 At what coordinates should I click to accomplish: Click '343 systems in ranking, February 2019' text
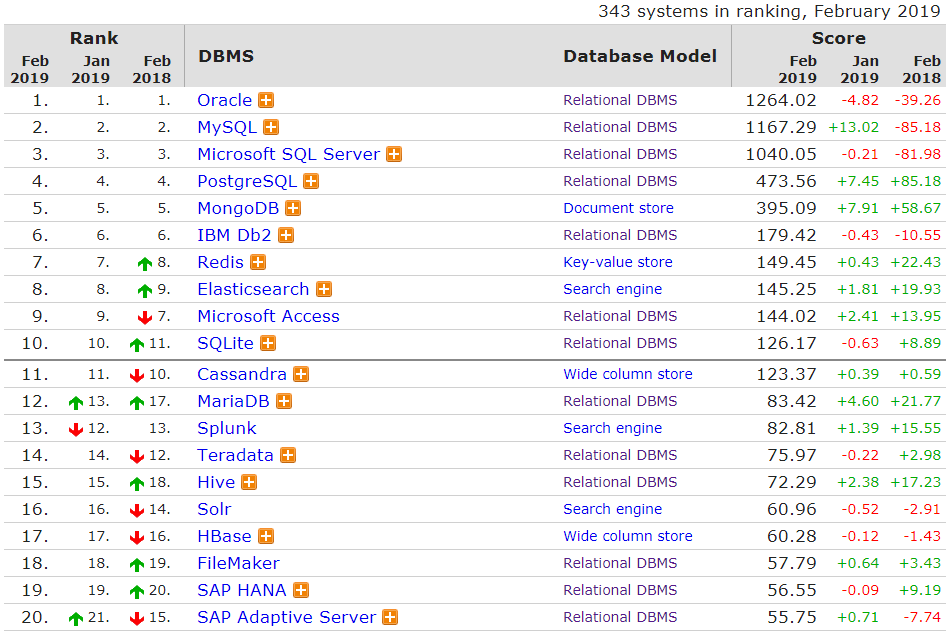pos(769,12)
